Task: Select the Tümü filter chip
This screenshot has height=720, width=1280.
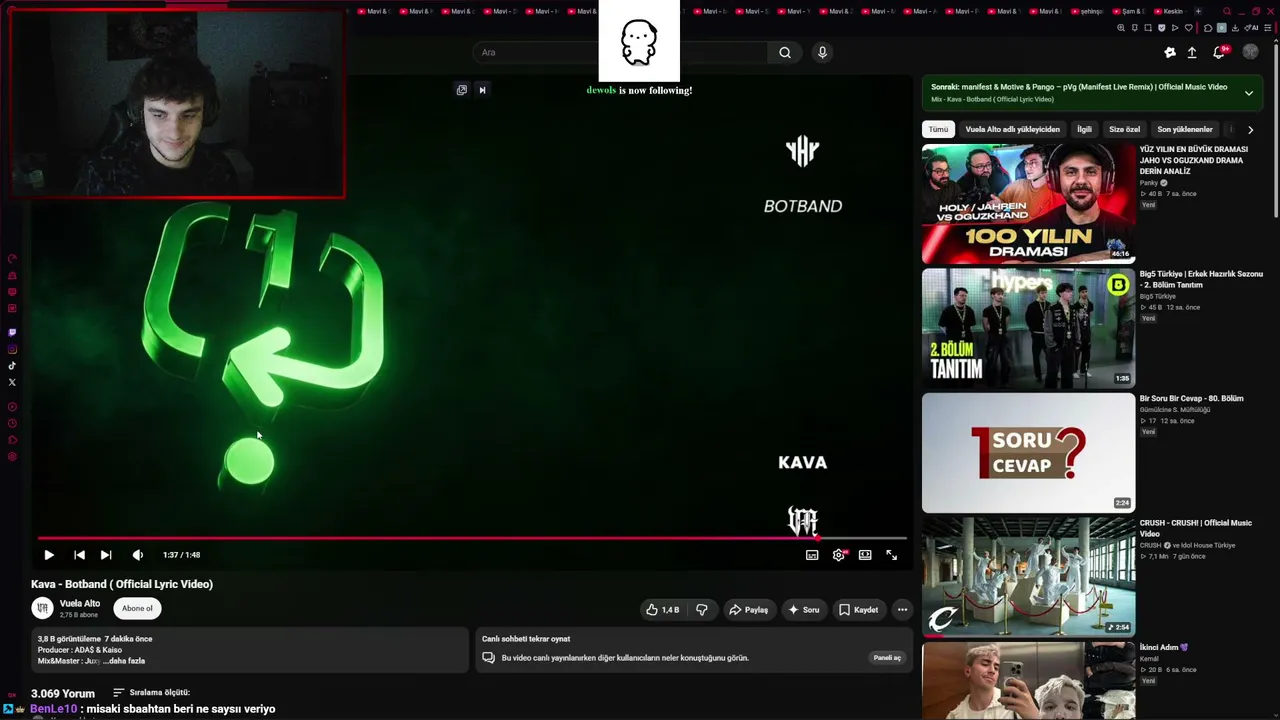Action: tap(938, 129)
